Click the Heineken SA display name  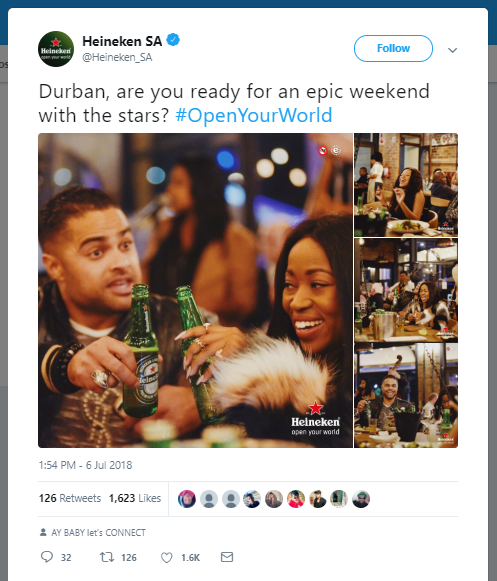click(x=122, y=41)
